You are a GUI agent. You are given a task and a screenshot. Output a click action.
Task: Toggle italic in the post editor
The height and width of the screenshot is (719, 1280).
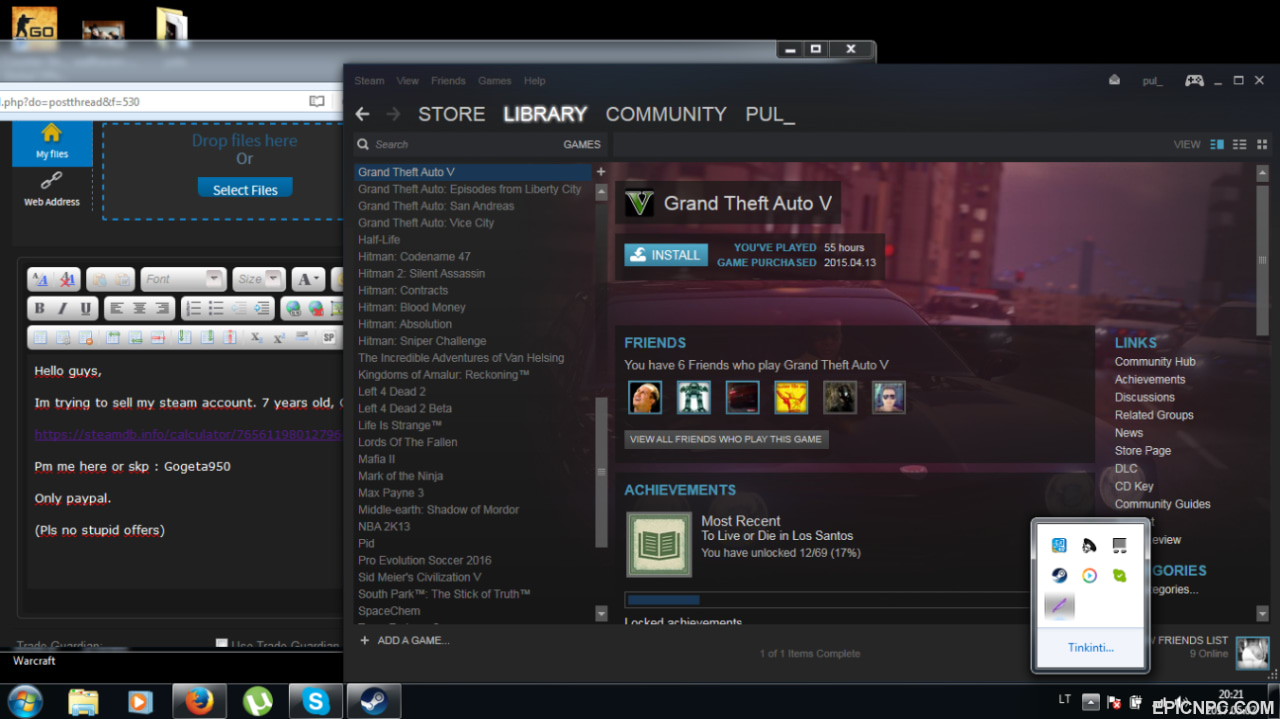point(63,308)
